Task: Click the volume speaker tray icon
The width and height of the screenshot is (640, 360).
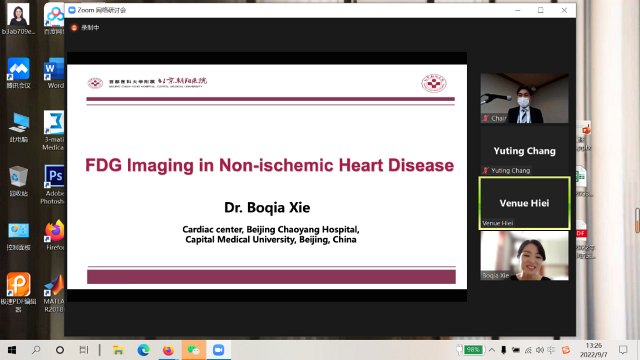Action: (540, 350)
